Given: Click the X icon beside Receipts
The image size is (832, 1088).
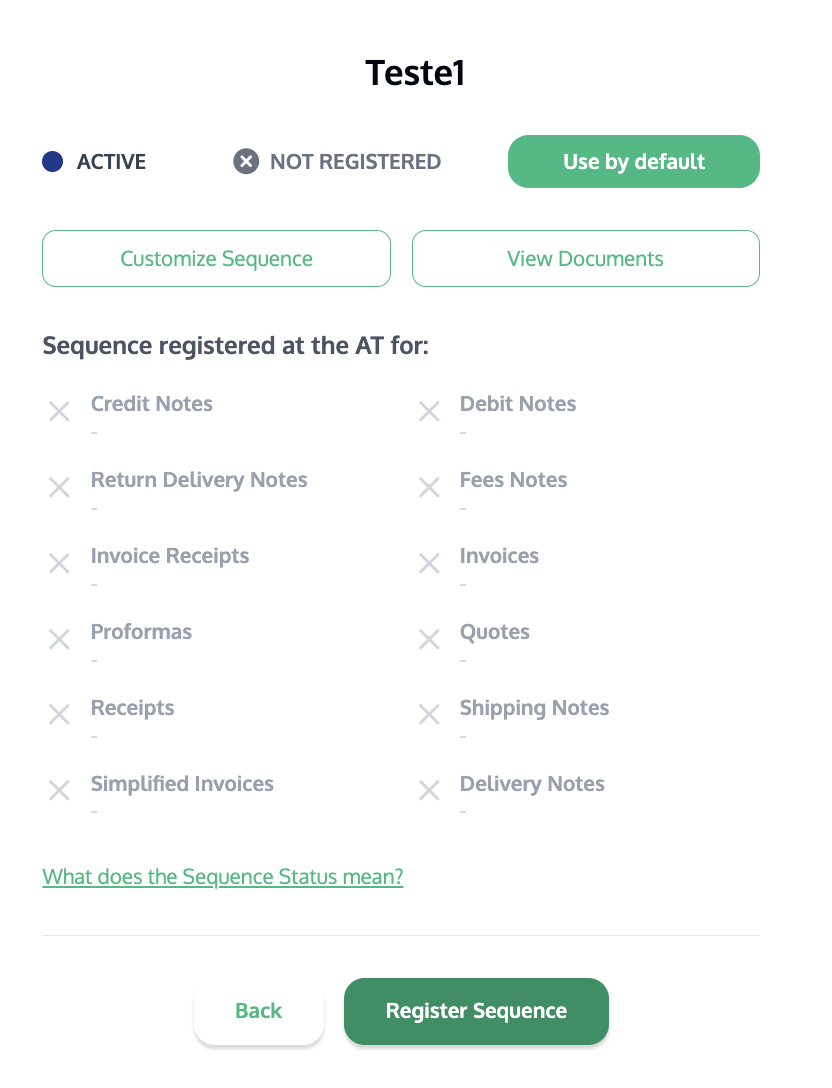Looking at the screenshot, I should point(59,715).
